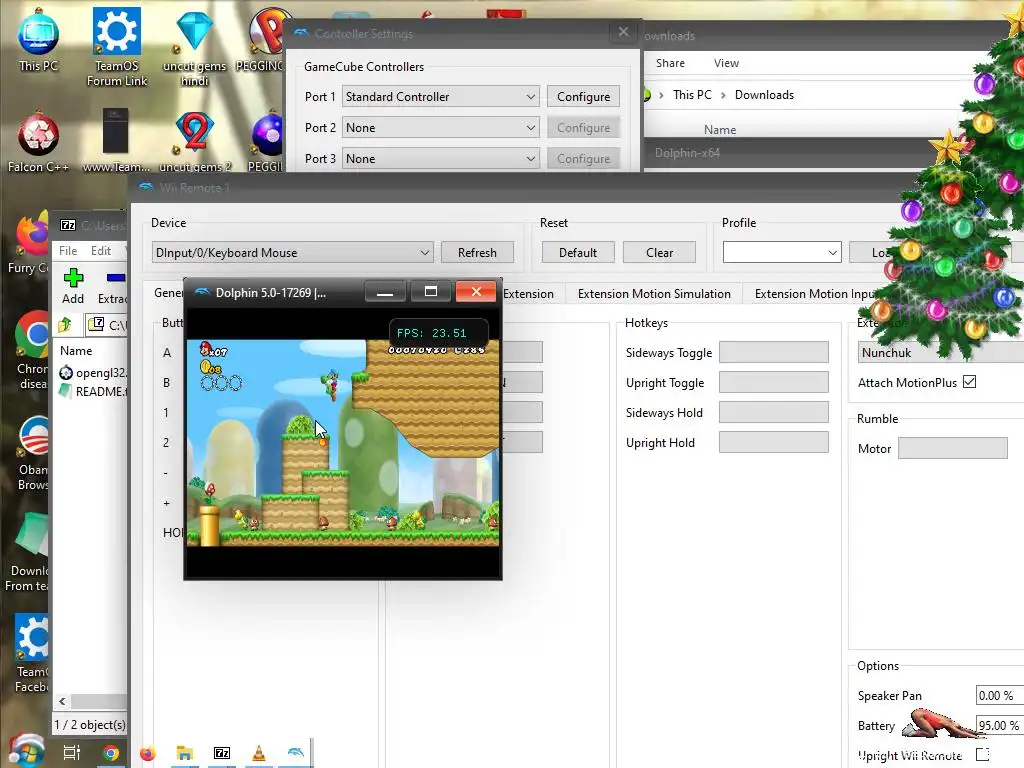
Task: Open the Nunchuk extension dropdown
Action: [x=940, y=353]
